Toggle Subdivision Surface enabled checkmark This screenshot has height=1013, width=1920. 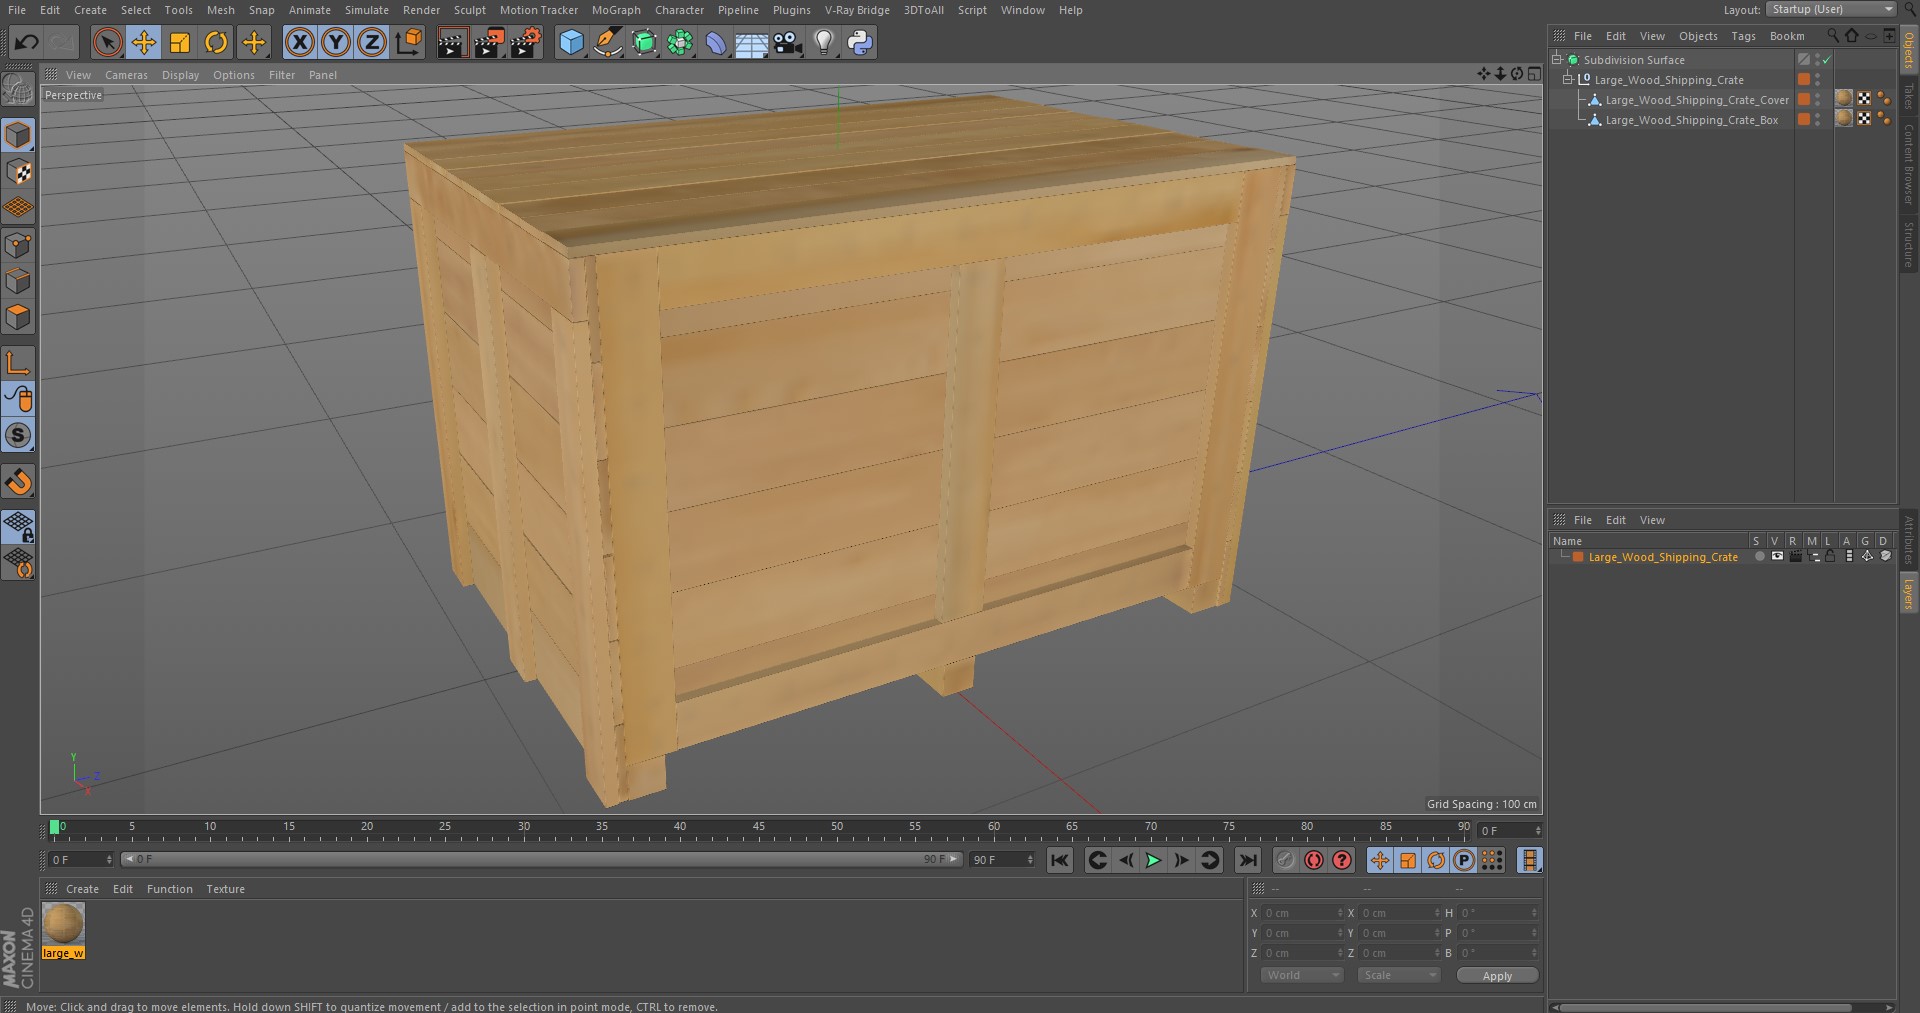coord(1826,60)
